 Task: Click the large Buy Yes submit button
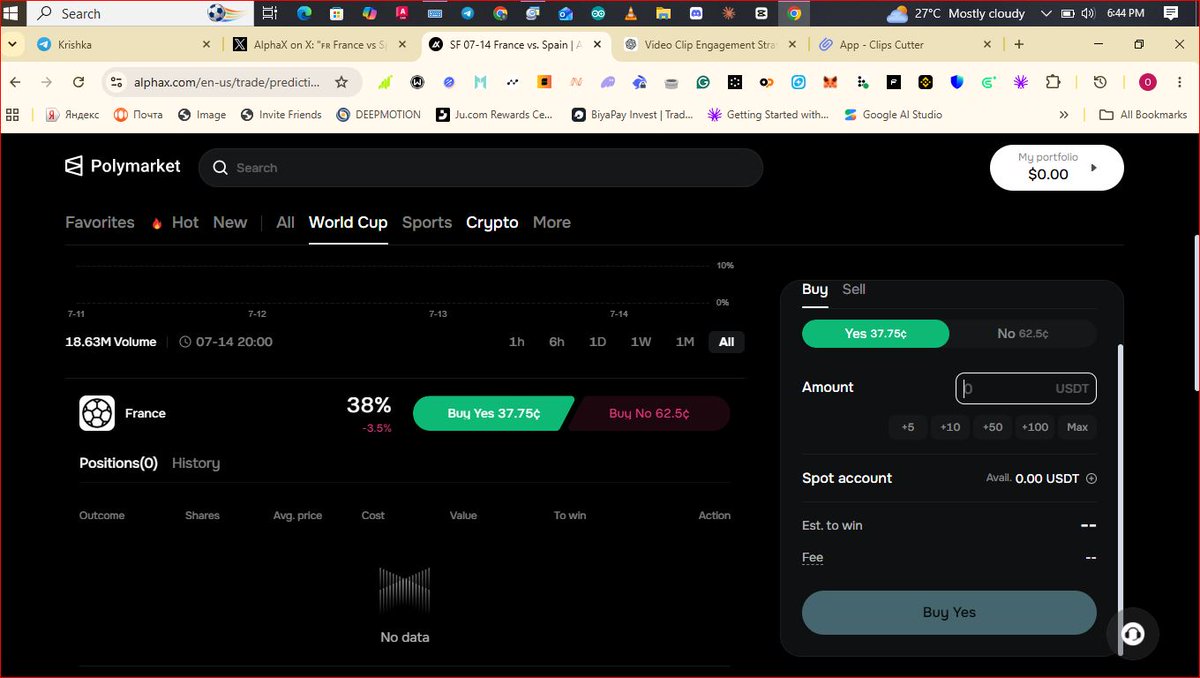[x=949, y=613]
